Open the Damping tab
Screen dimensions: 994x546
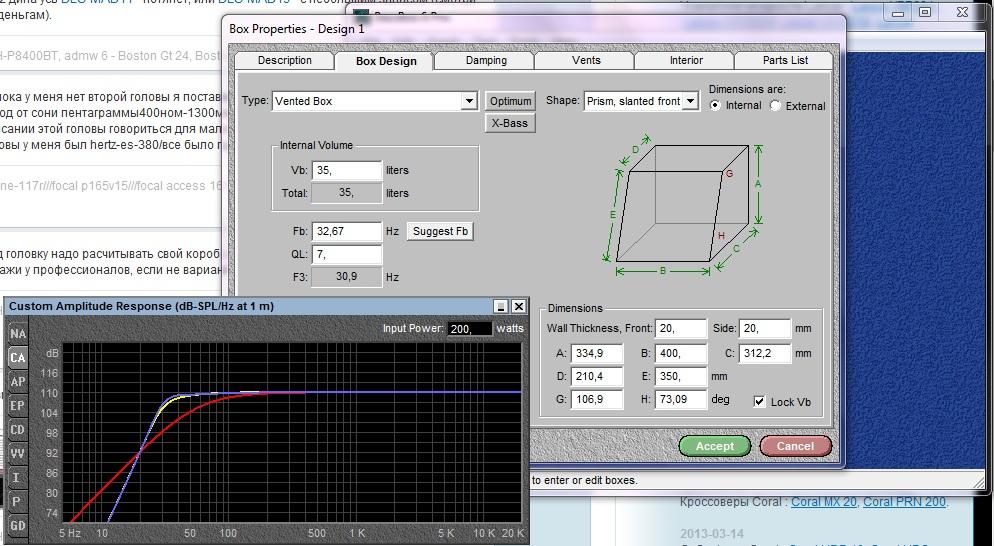485,60
